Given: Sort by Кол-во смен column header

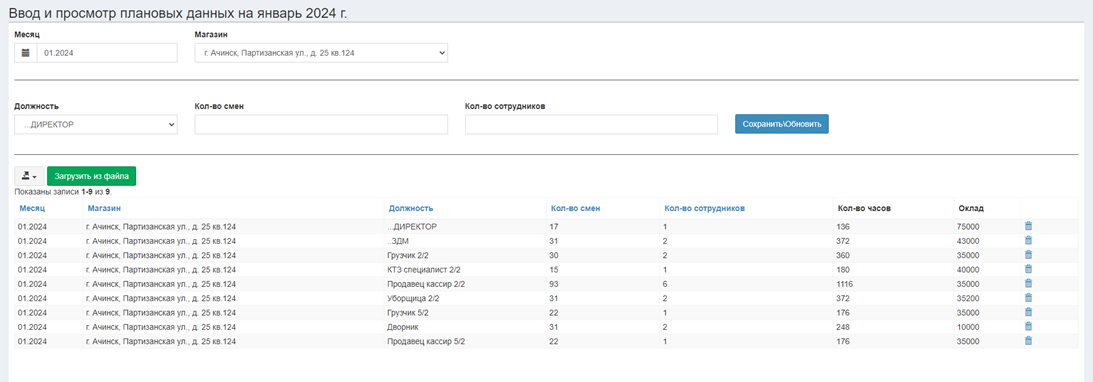Looking at the screenshot, I should tap(575, 208).
